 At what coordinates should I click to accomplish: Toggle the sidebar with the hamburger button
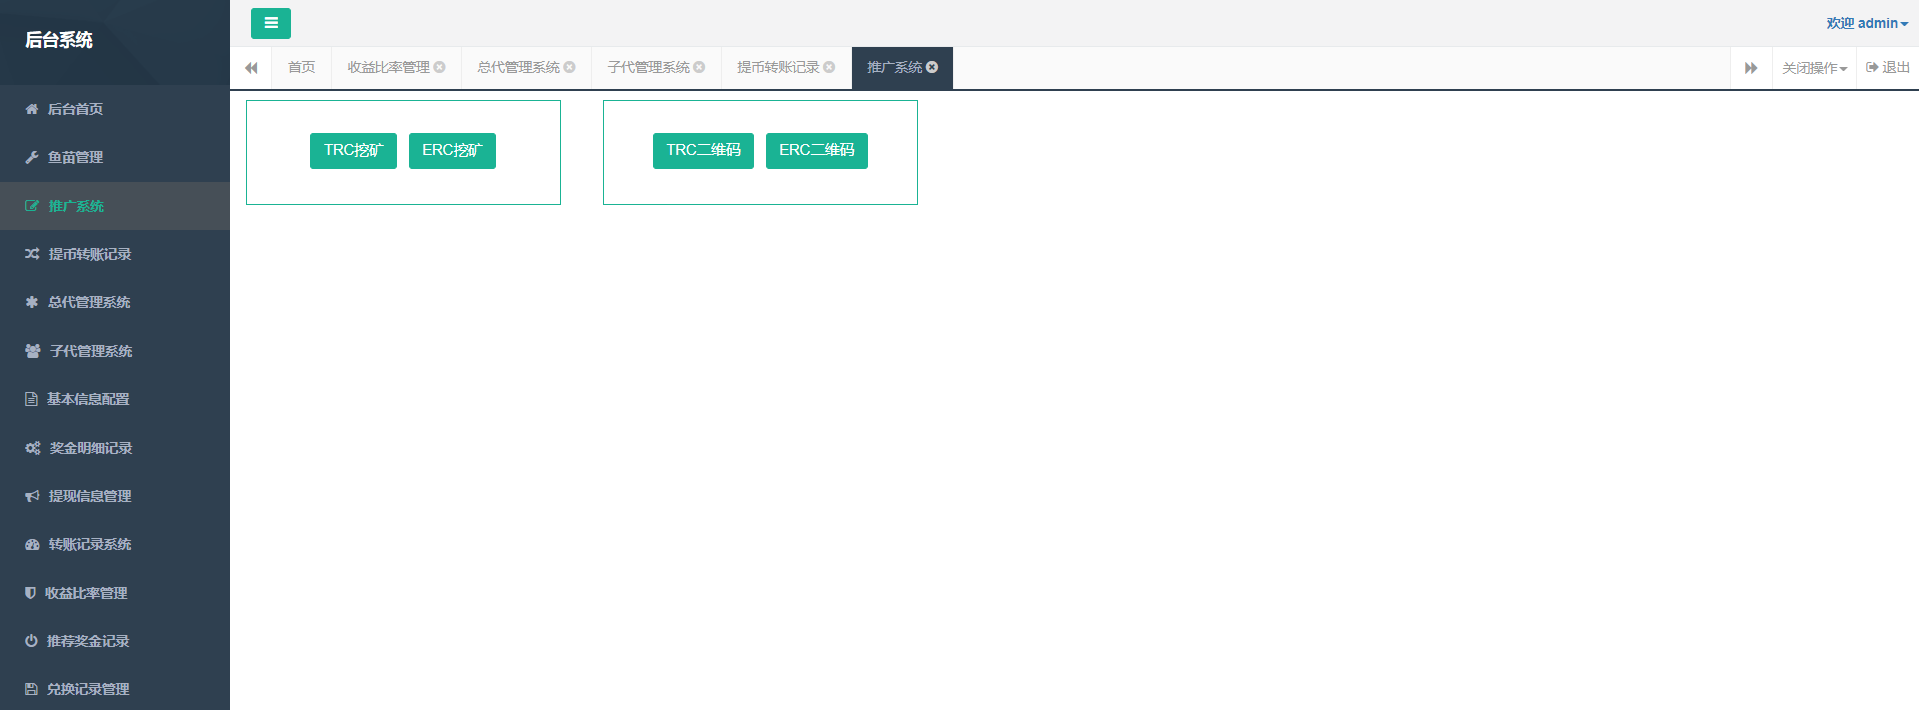click(x=271, y=23)
